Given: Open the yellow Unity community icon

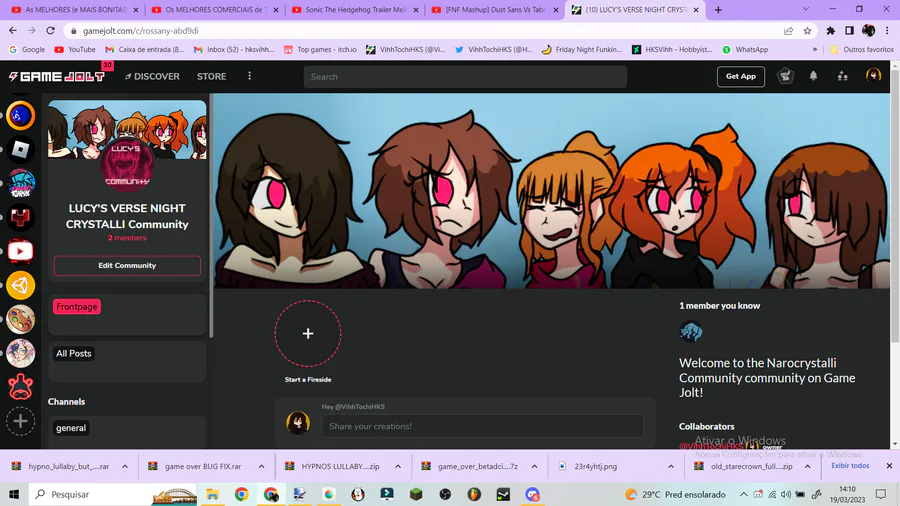Looking at the screenshot, I should (x=21, y=285).
